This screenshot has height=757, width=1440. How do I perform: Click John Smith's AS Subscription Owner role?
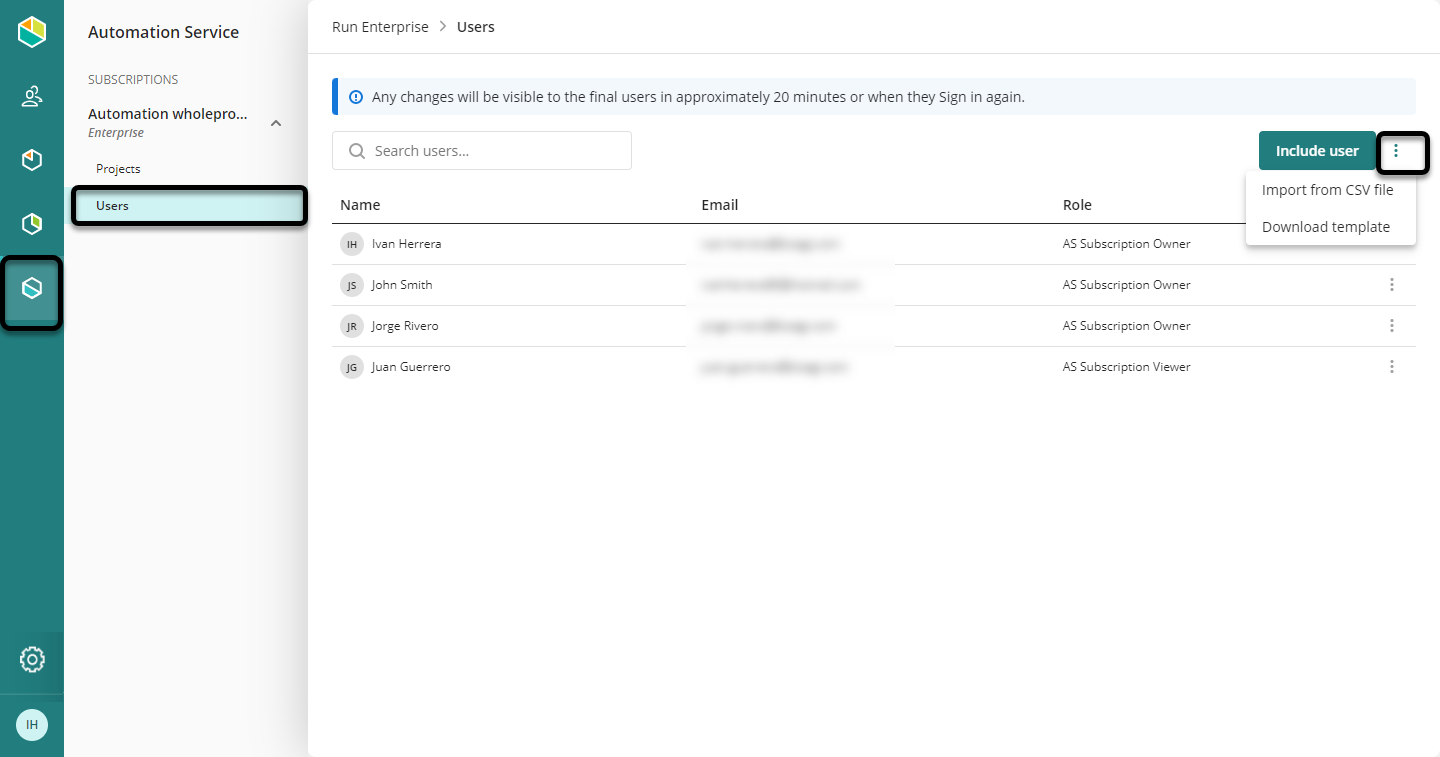1127,285
